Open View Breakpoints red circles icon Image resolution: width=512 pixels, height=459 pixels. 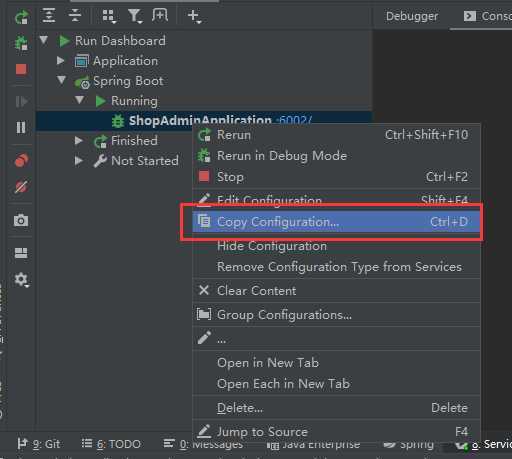21,160
